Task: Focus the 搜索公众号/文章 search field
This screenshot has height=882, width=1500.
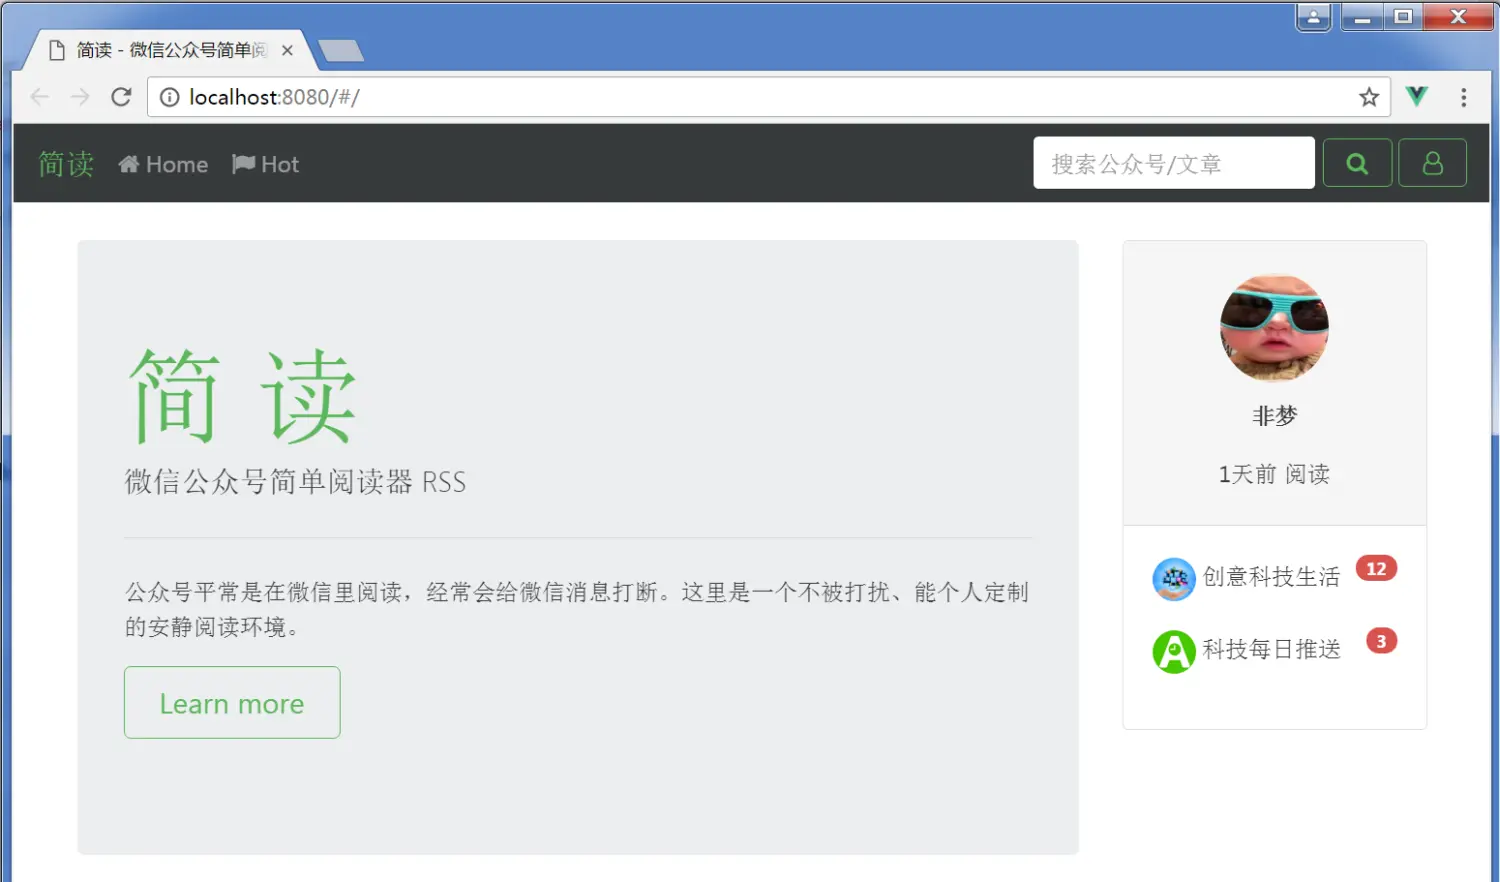Action: 1173,163
